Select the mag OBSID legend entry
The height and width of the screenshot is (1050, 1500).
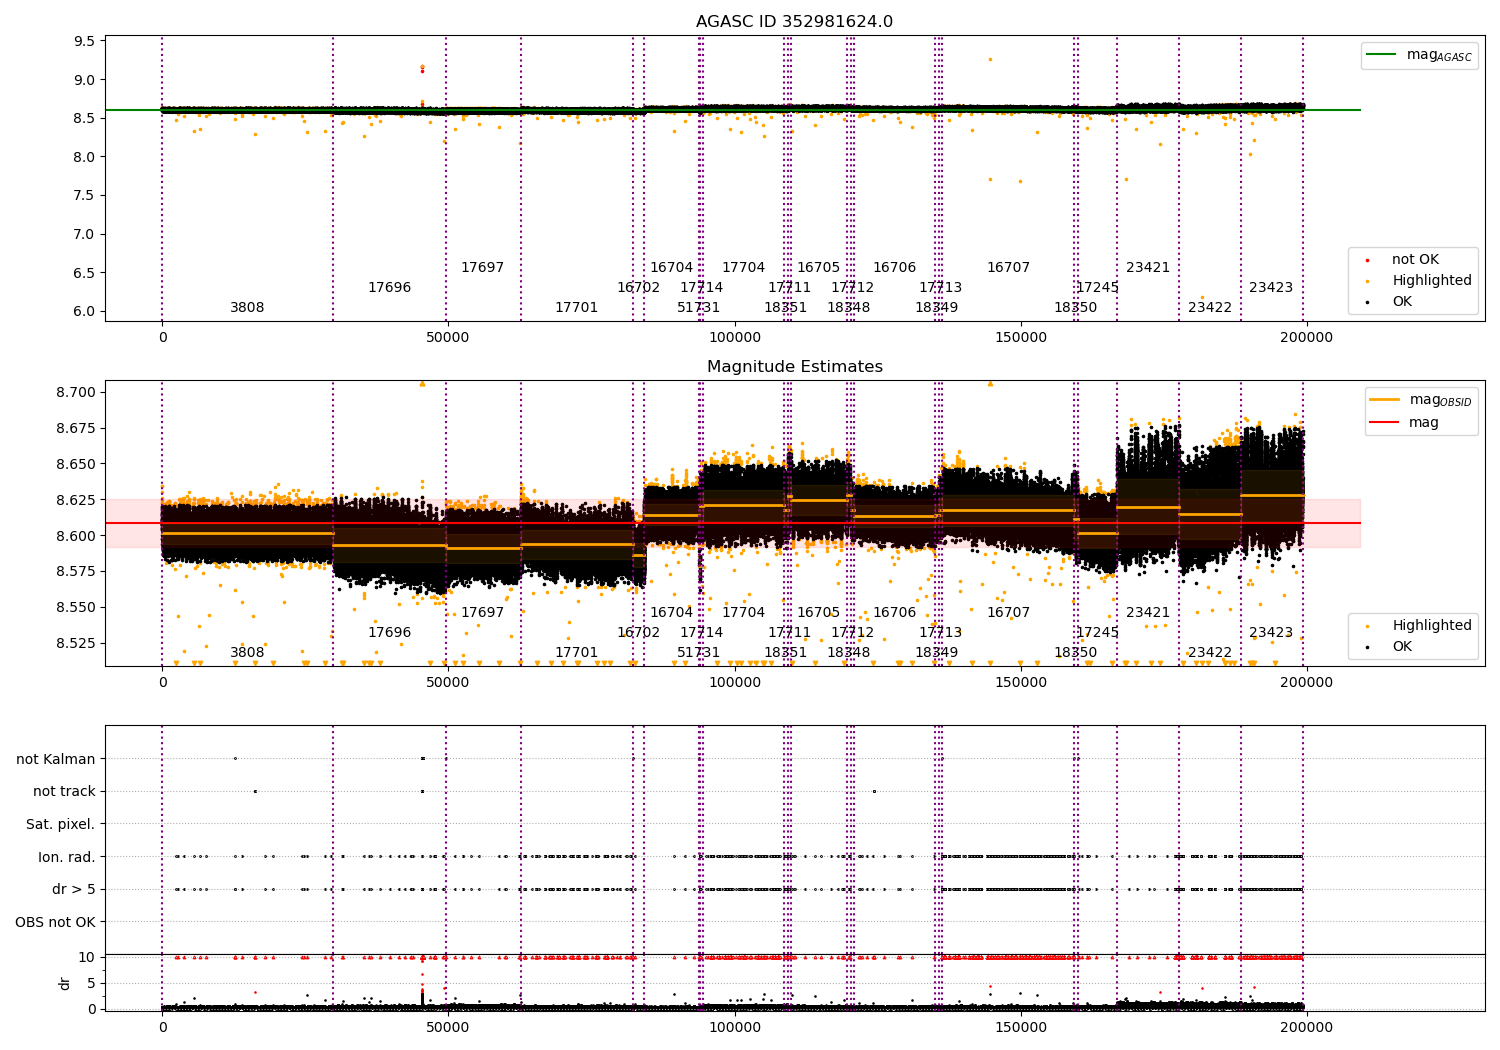[x=1419, y=400]
